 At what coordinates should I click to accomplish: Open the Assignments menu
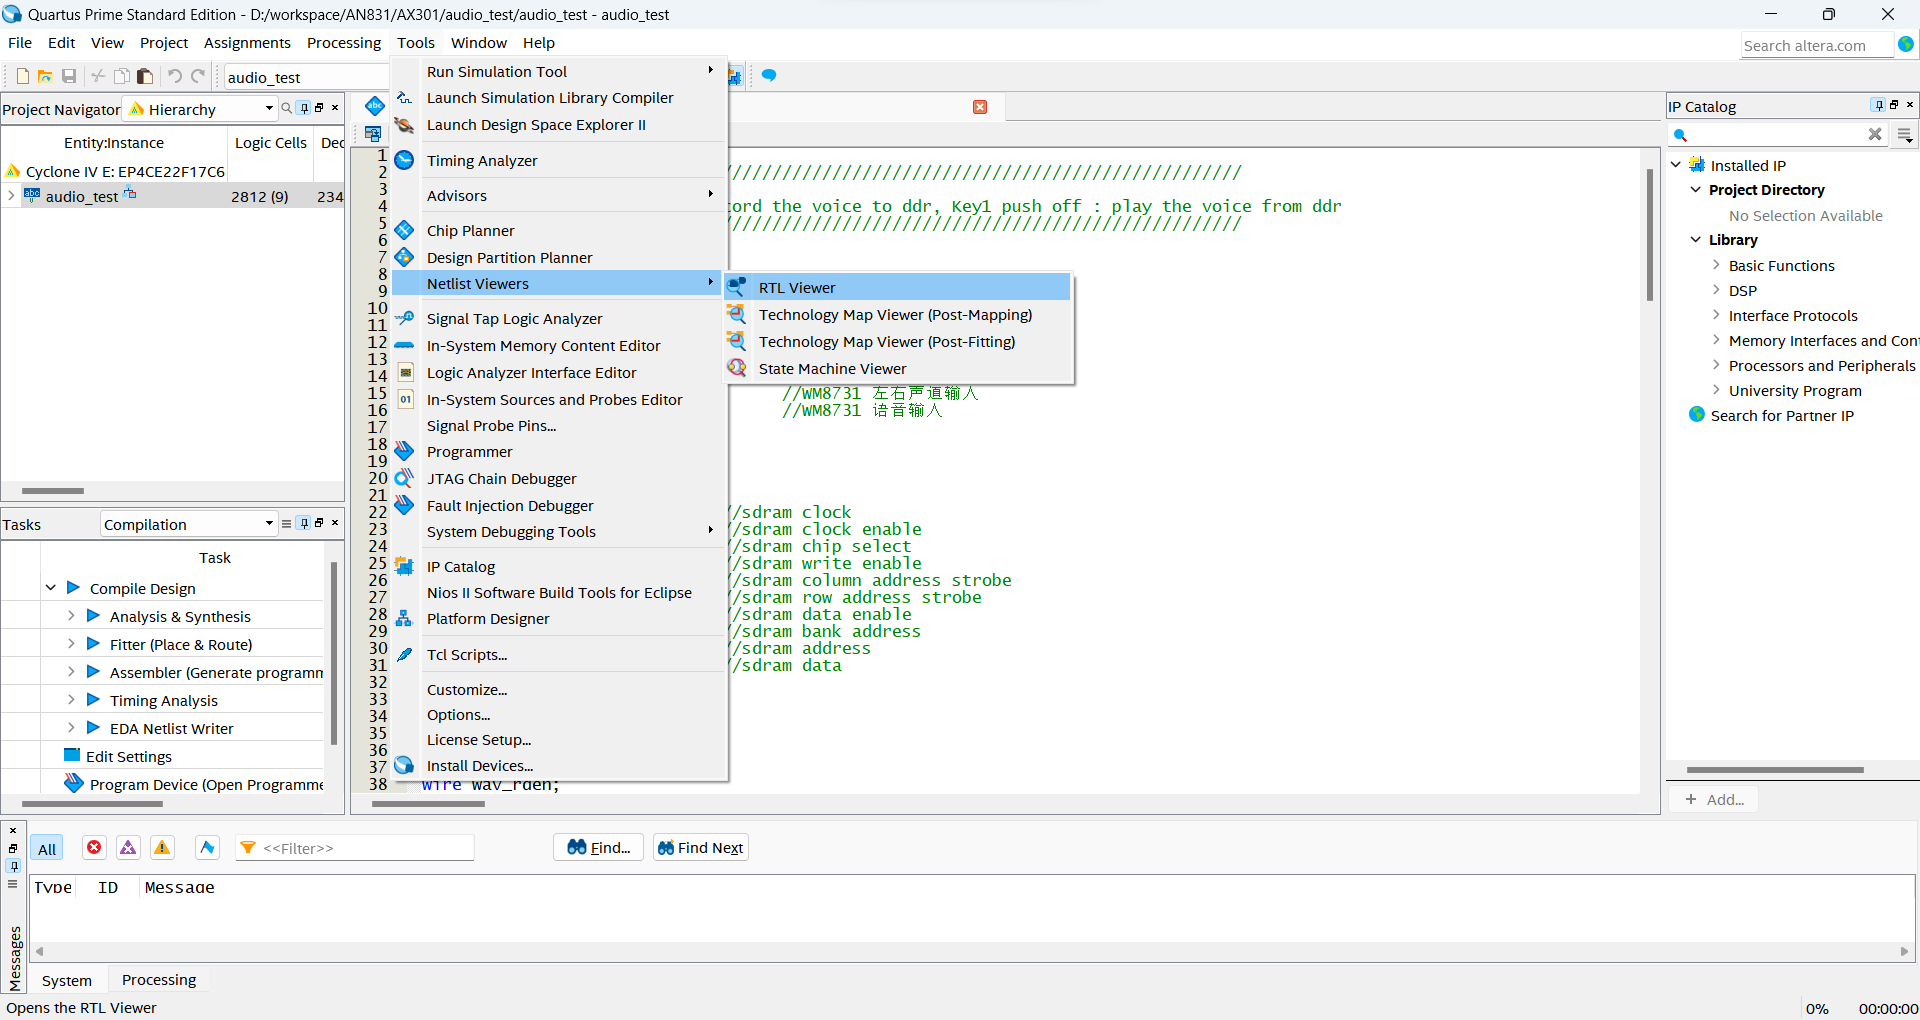pyautogui.click(x=247, y=42)
